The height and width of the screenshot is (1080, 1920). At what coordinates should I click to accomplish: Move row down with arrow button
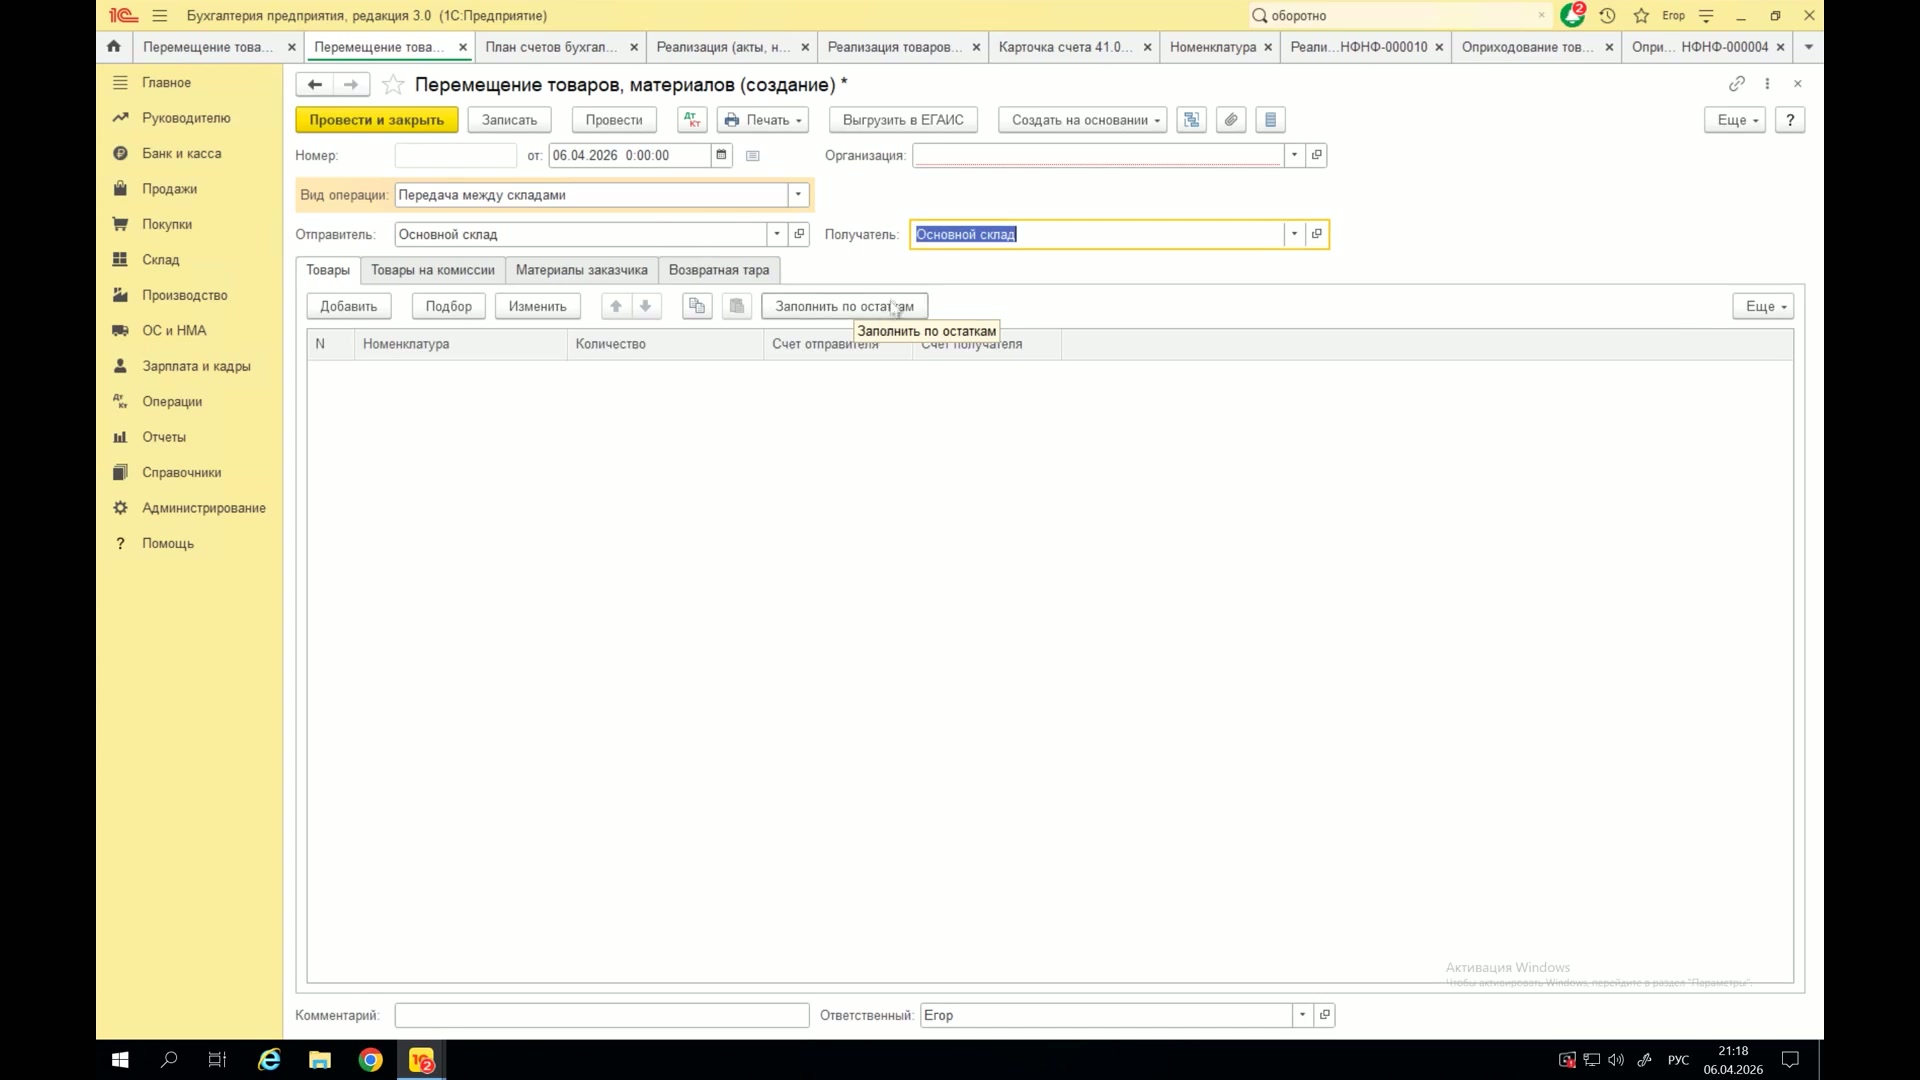pyautogui.click(x=646, y=306)
